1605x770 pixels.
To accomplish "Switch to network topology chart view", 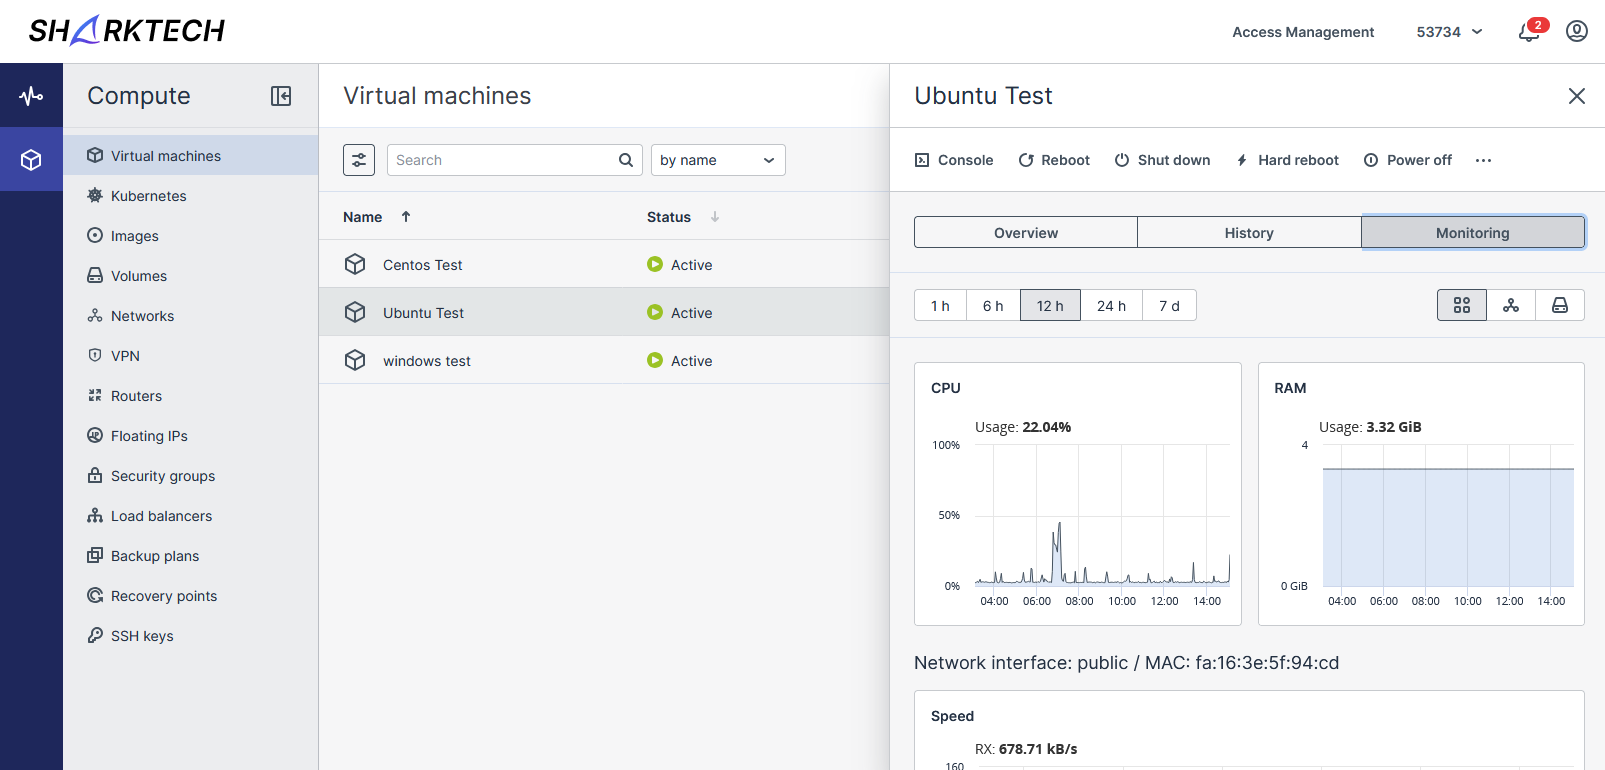I will 1510,305.
